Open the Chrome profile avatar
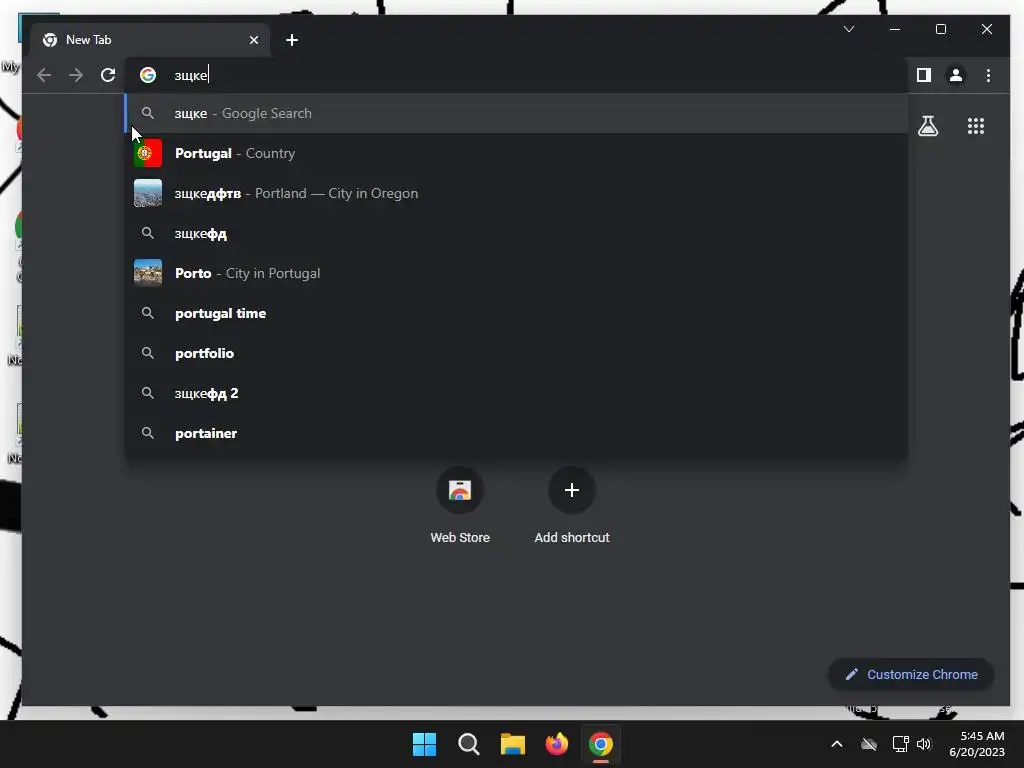1024x768 pixels. coord(955,75)
